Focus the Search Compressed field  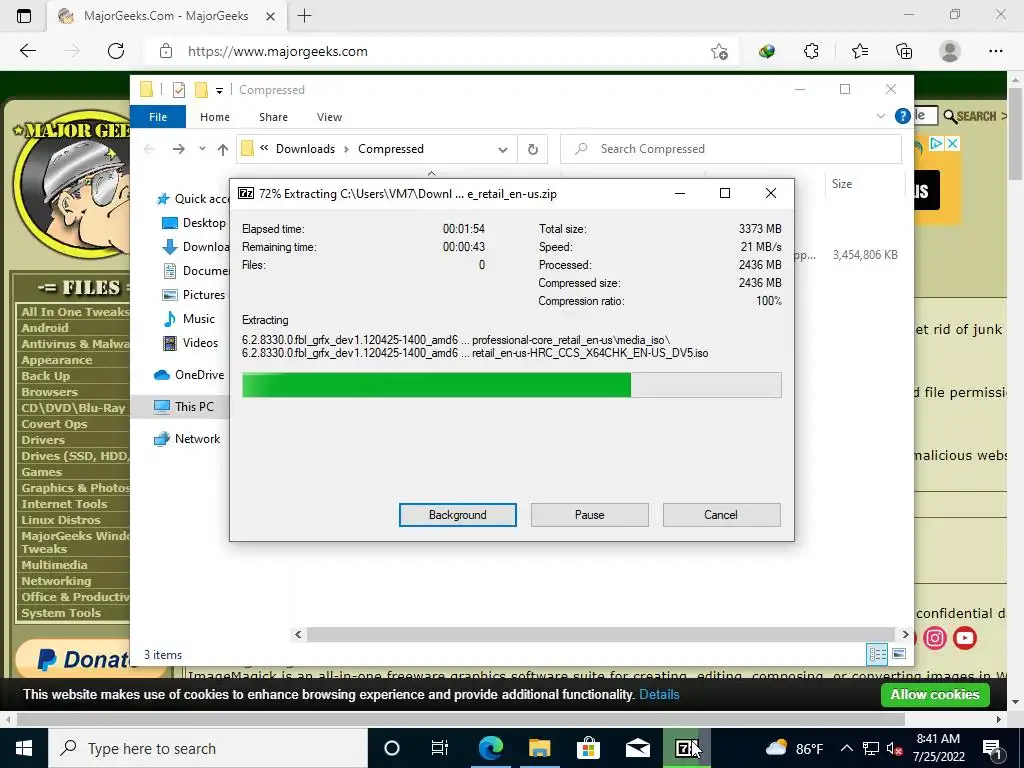pyautogui.click(x=731, y=149)
